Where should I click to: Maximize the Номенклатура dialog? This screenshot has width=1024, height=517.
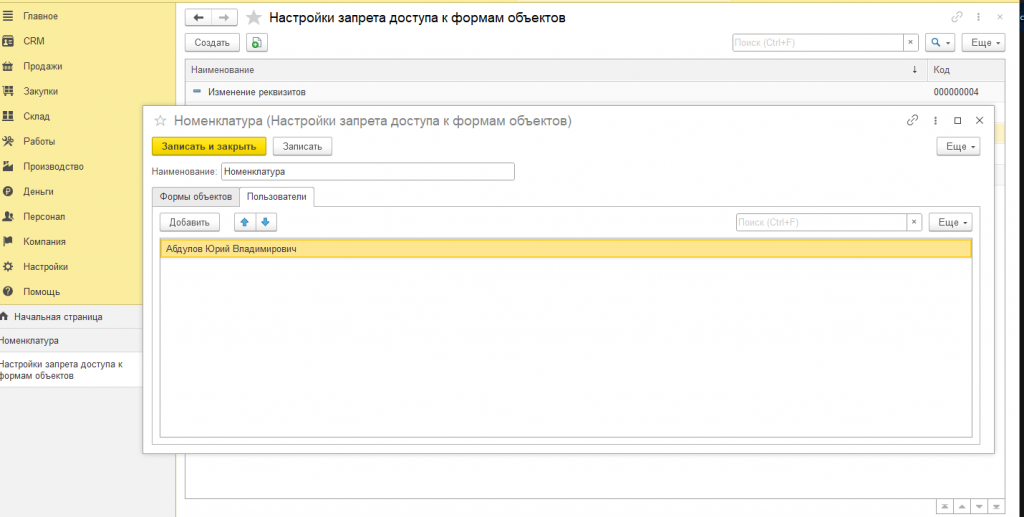coord(957,120)
